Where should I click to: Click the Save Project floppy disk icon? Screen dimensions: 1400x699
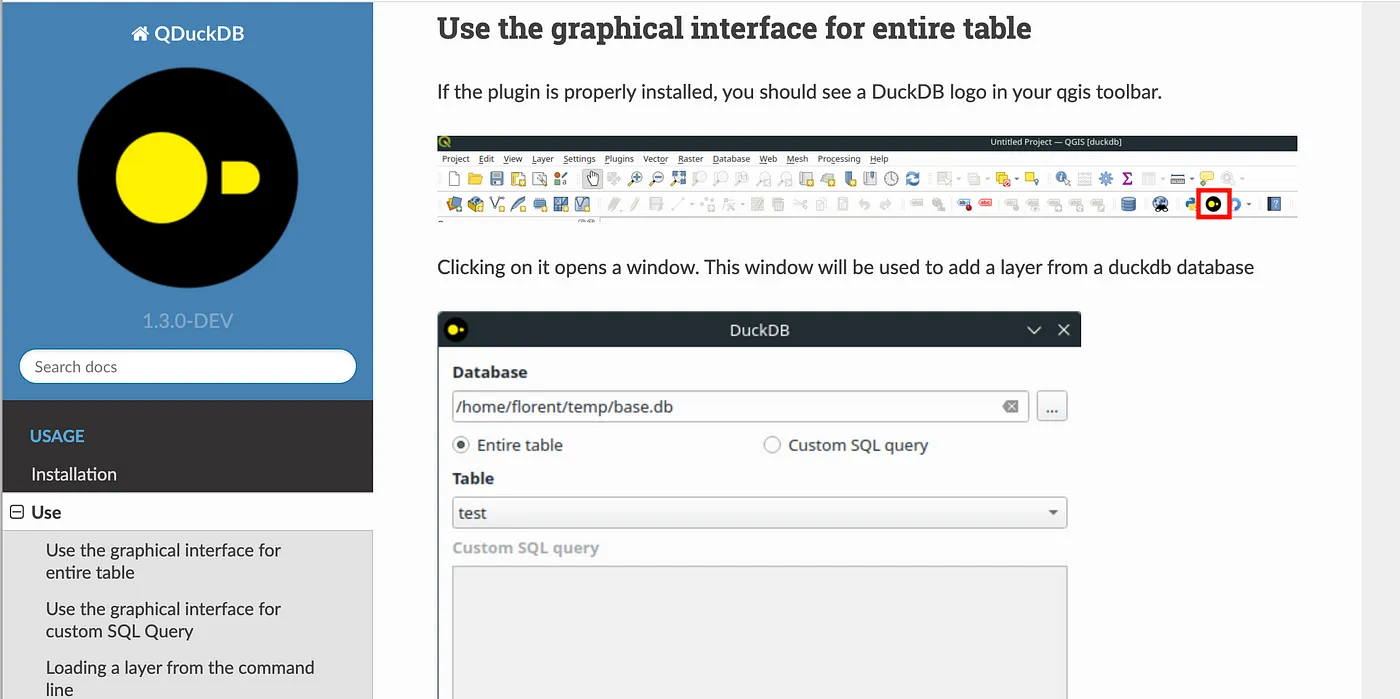point(497,179)
